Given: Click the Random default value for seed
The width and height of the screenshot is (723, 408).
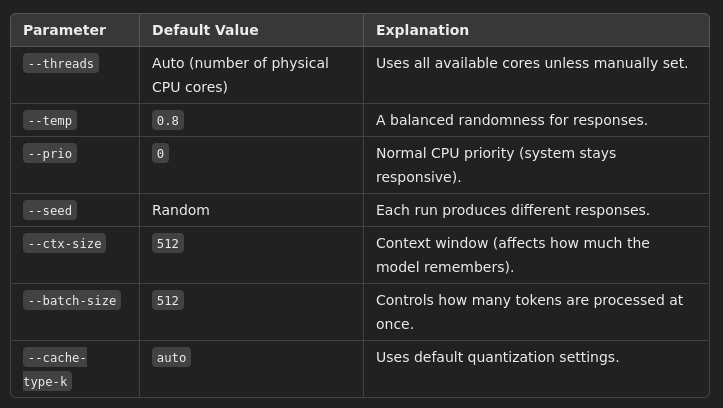Looking at the screenshot, I should (x=181, y=210).
